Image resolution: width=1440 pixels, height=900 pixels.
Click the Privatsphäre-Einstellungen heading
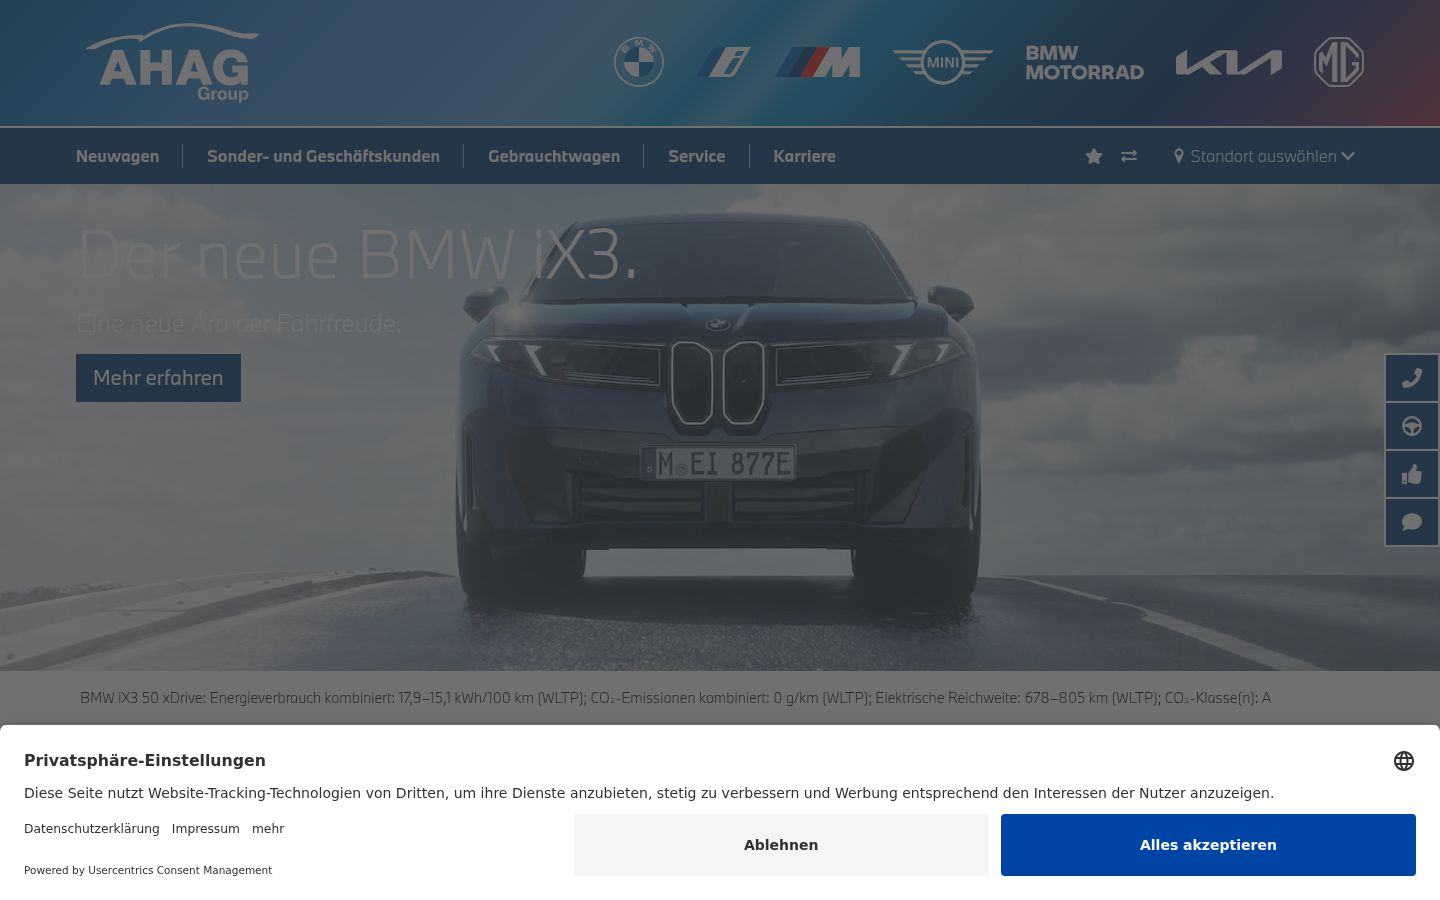tap(145, 760)
